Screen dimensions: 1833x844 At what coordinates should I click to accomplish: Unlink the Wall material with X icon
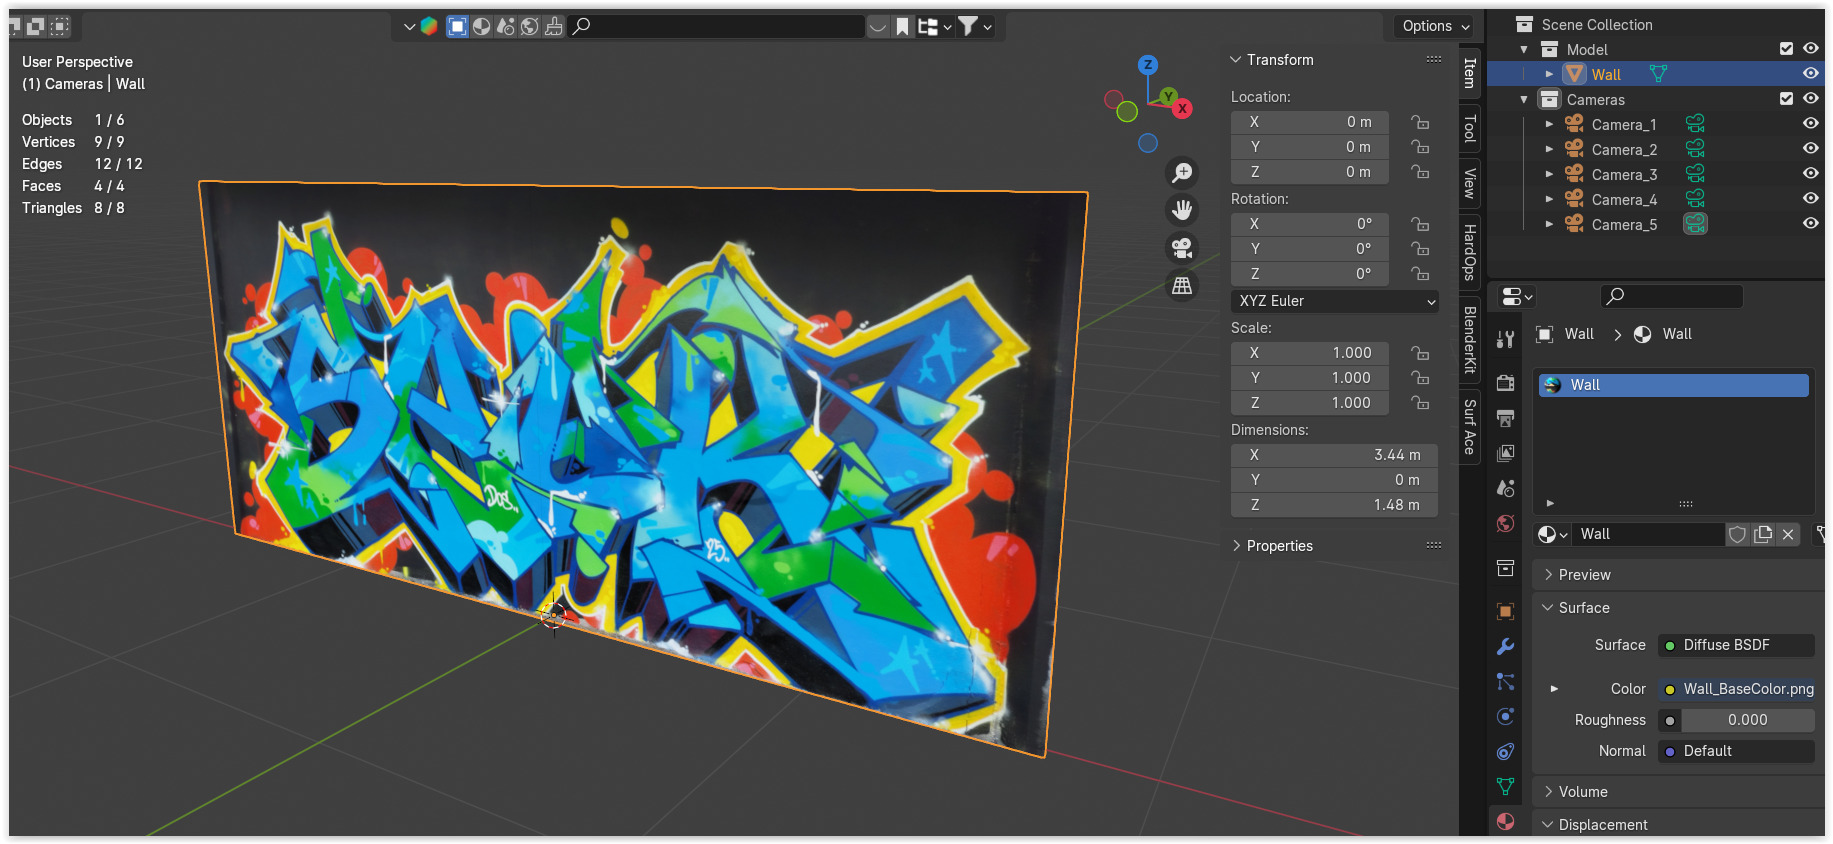(x=1788, y=534)
